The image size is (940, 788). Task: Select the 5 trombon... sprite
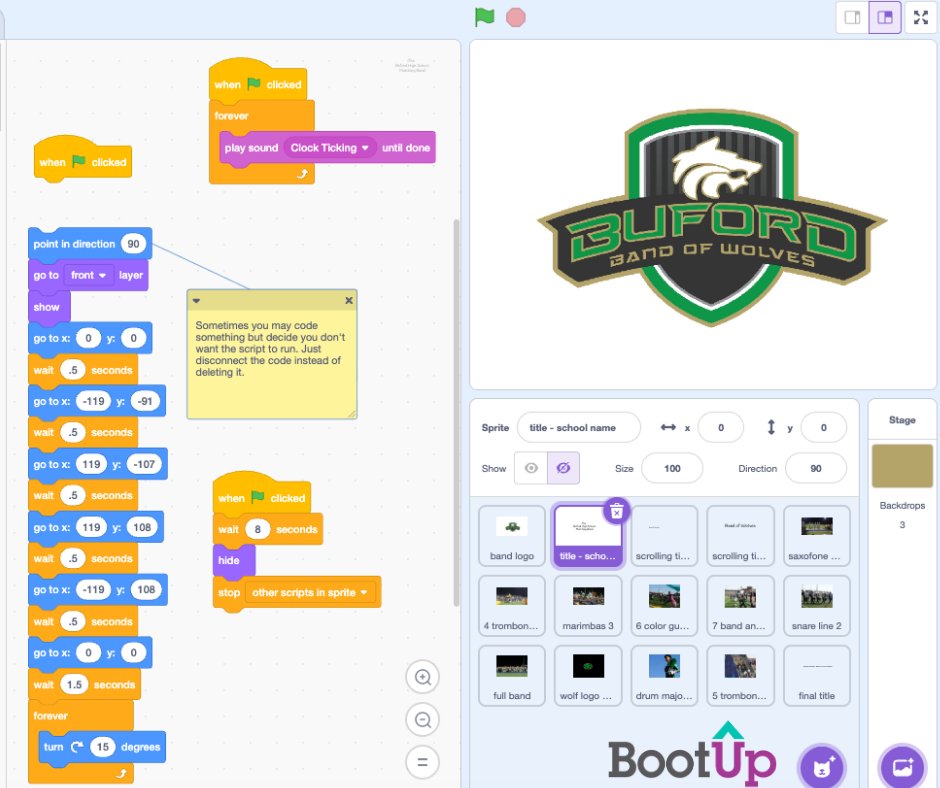(x=740, y=675)
